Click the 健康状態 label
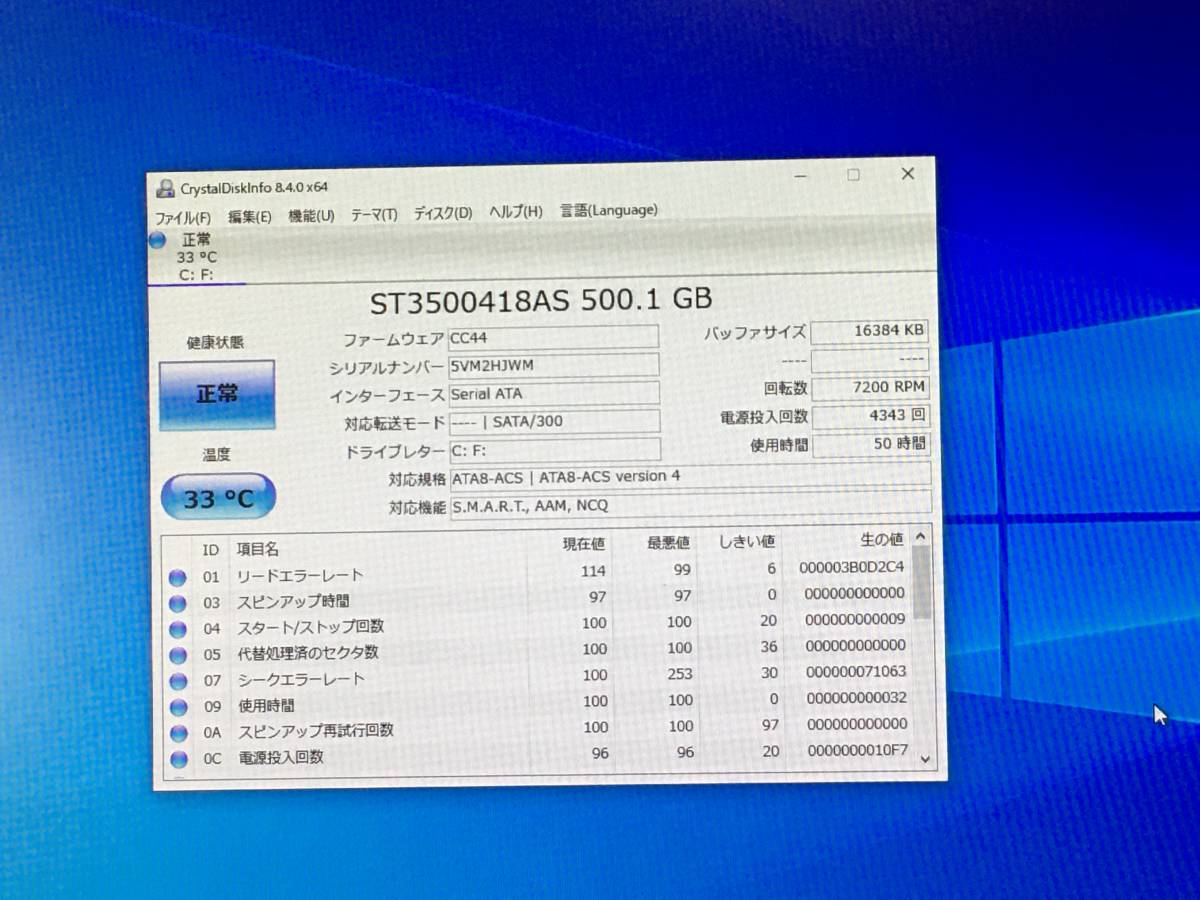 [215, 343]
